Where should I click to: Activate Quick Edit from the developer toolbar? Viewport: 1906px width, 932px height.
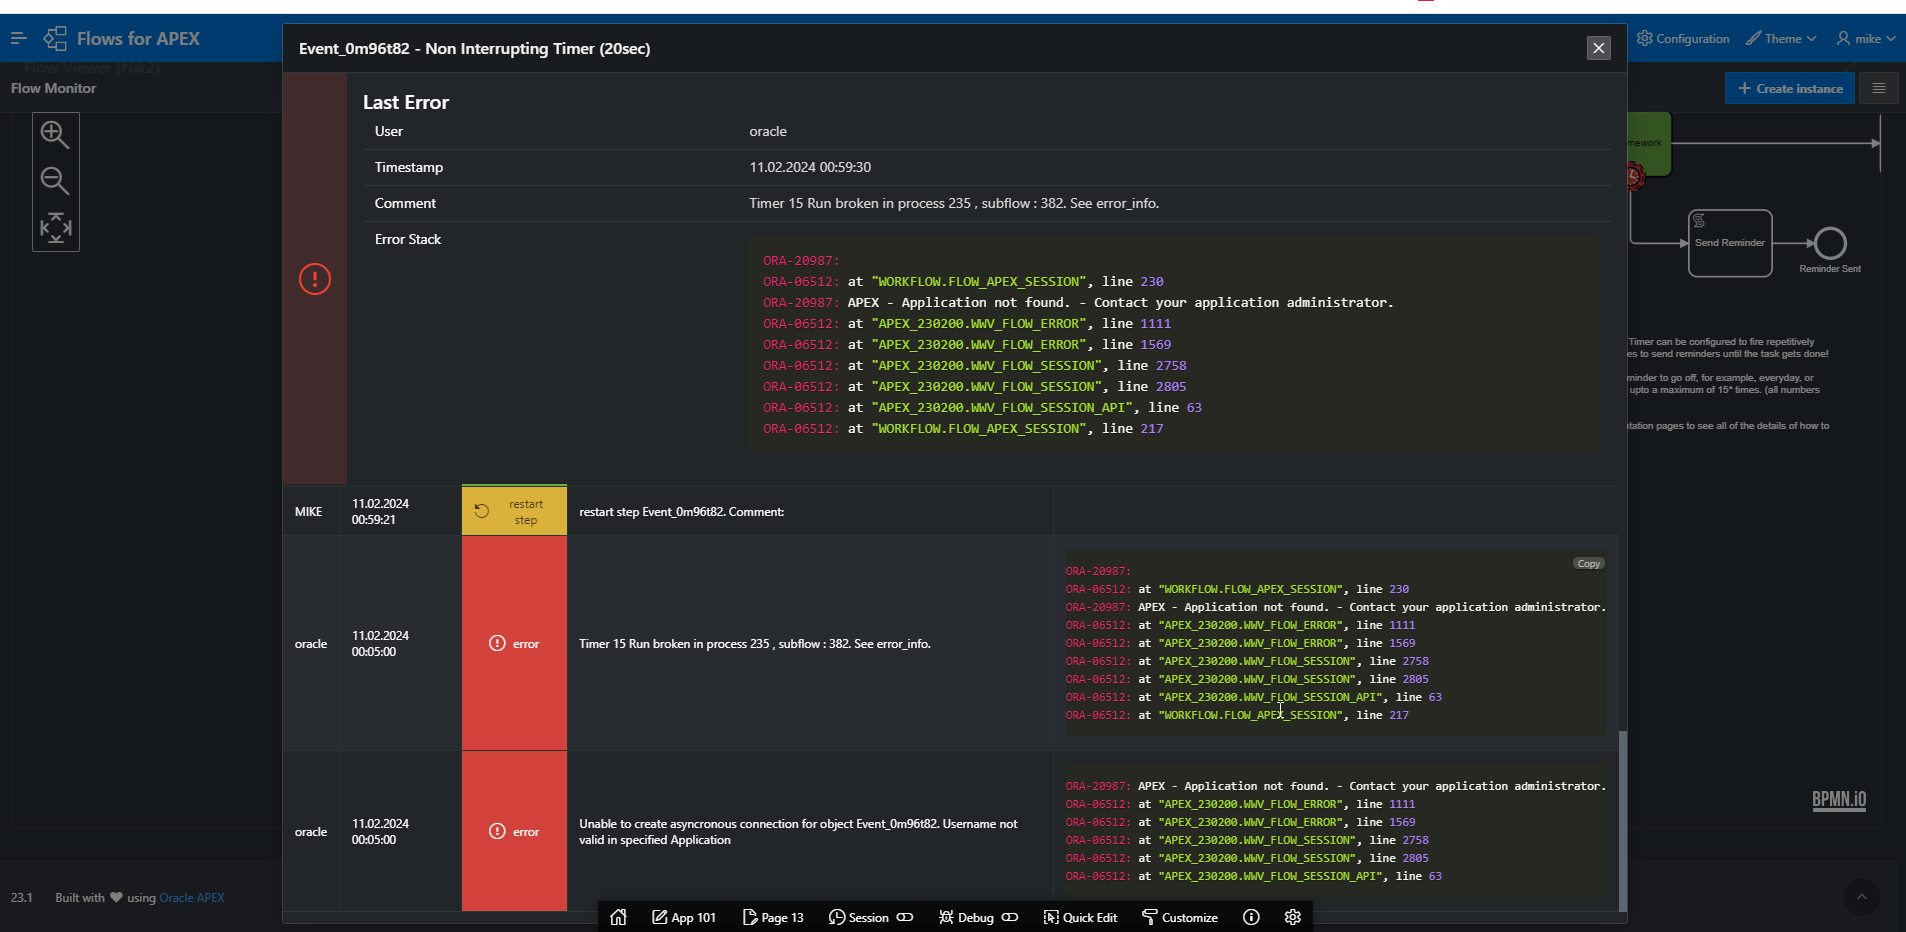tap(1080, 917)
